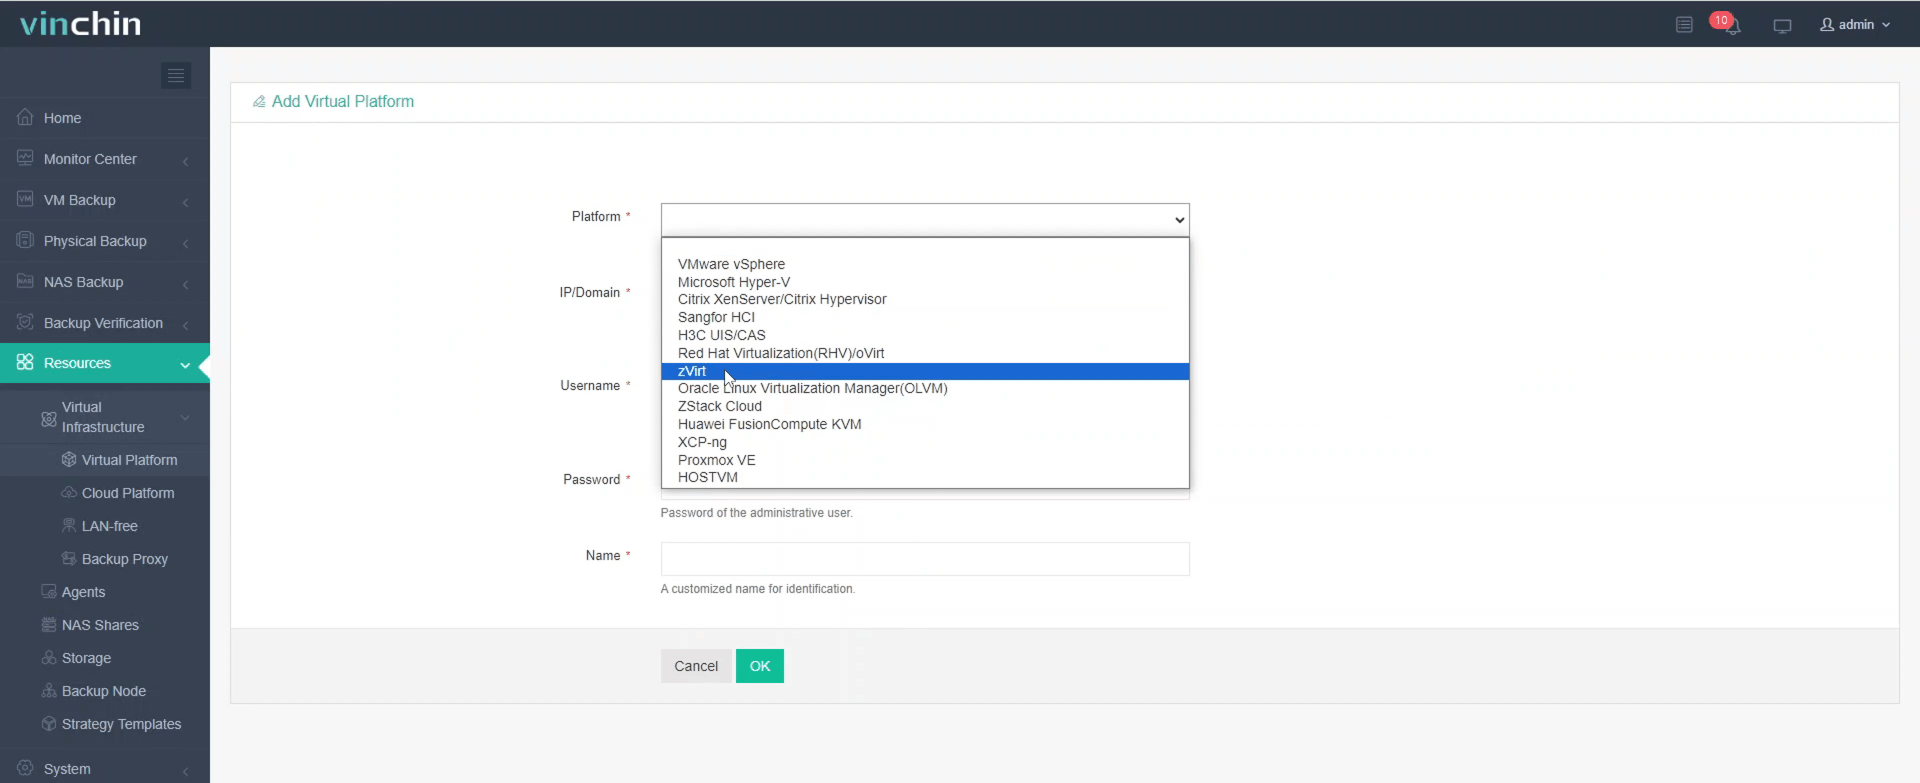The width and height of the screenshot is (1920, 783).
Task: Click the VM Backup icon
Action: click(25, 199)
